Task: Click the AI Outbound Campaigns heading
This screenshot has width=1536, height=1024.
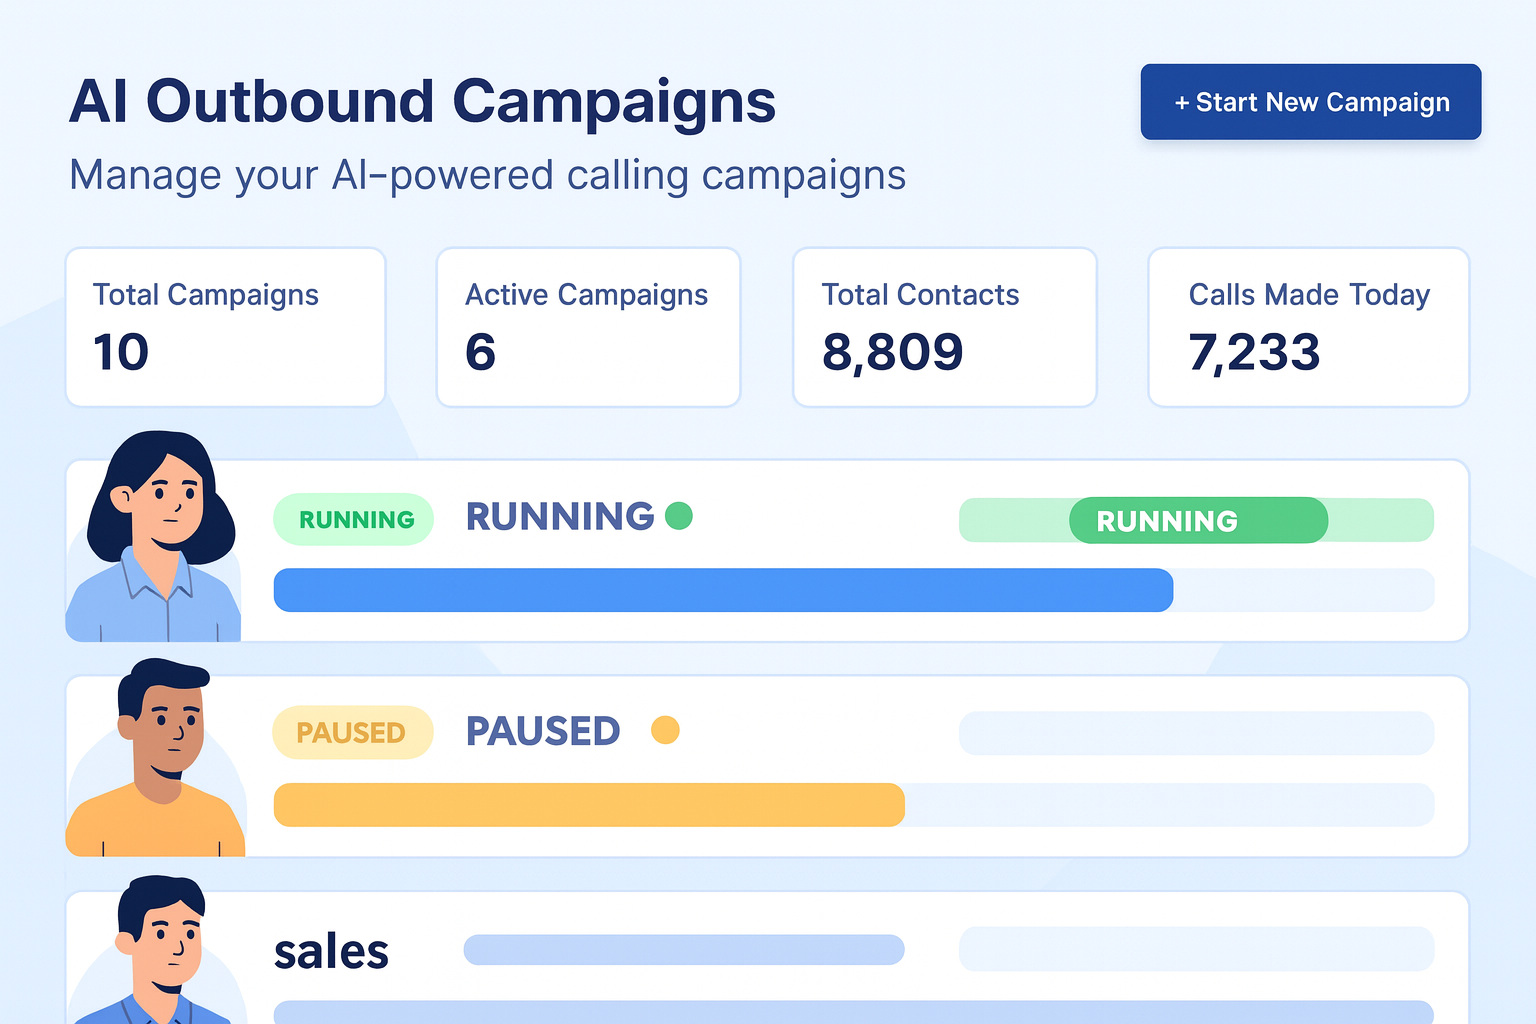Action: click(x=422, y=102)
